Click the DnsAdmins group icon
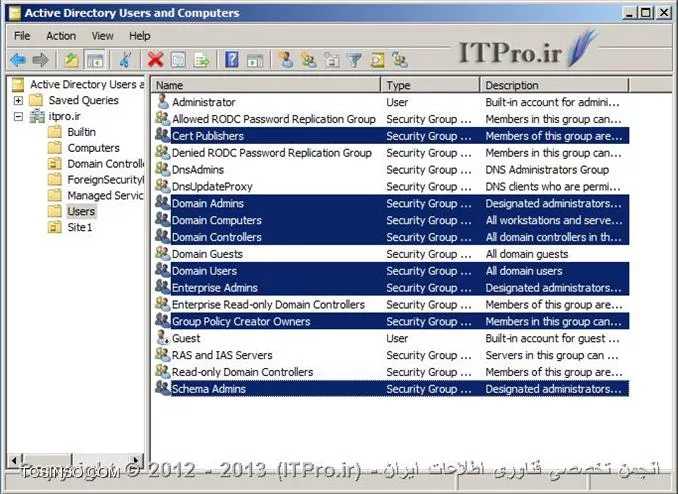This screenshot has width=678, height=494. (163, 169)
